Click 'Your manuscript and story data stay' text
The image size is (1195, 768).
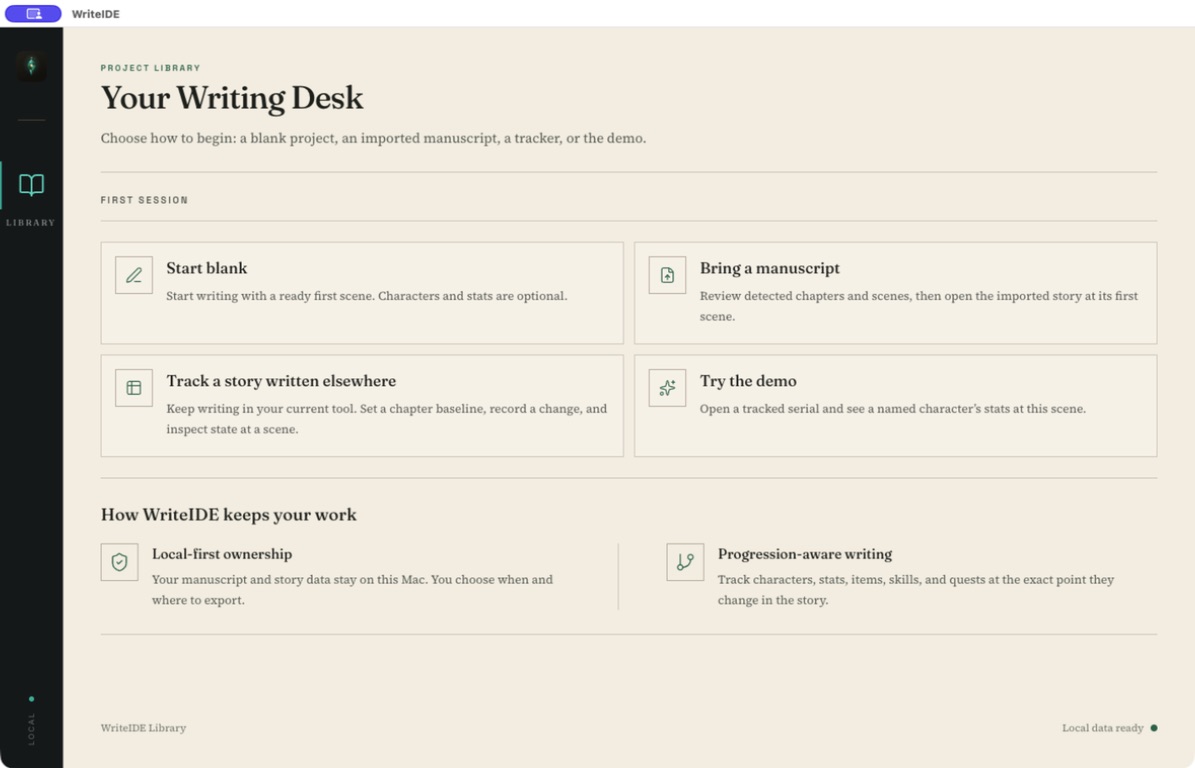[352, 590]
